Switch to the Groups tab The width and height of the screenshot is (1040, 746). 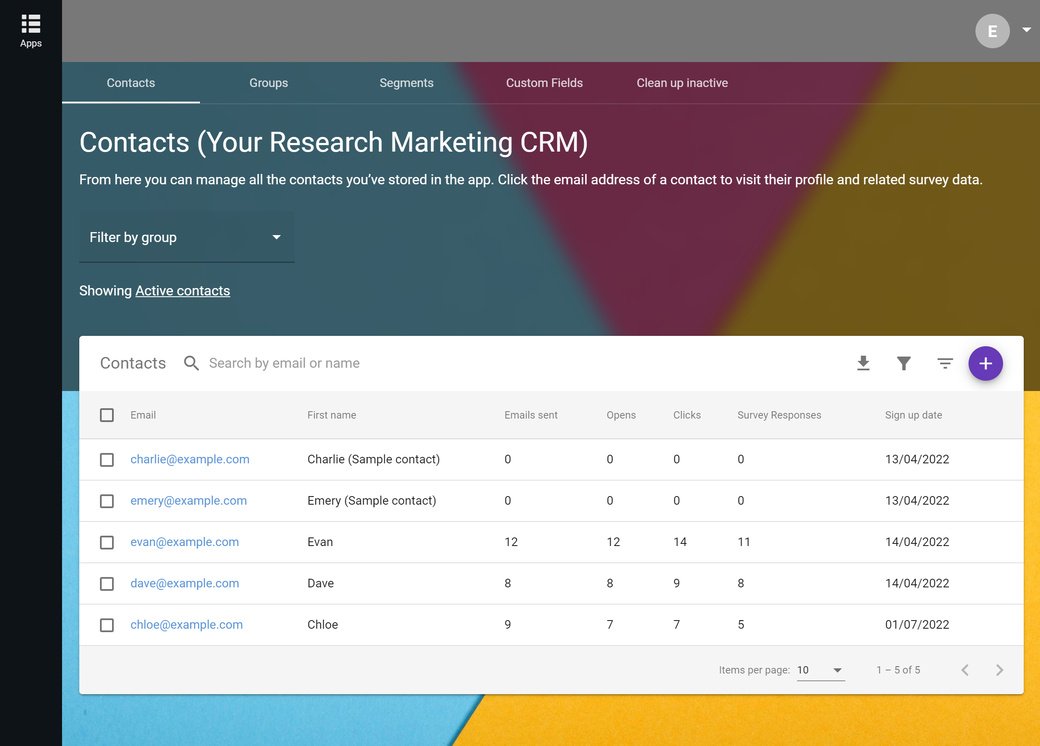point(268,82)
